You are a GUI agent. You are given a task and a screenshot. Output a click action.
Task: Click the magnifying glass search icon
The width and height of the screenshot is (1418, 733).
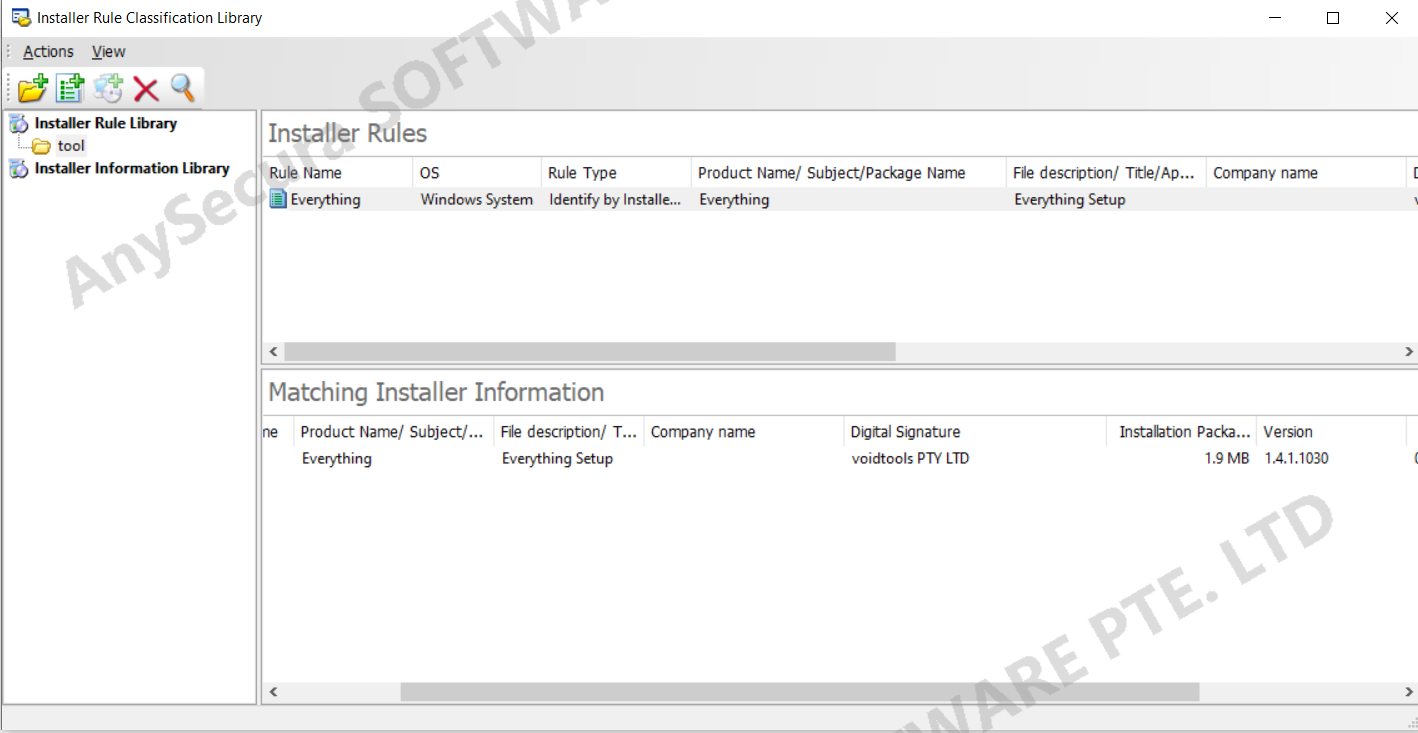click(182, 89)
